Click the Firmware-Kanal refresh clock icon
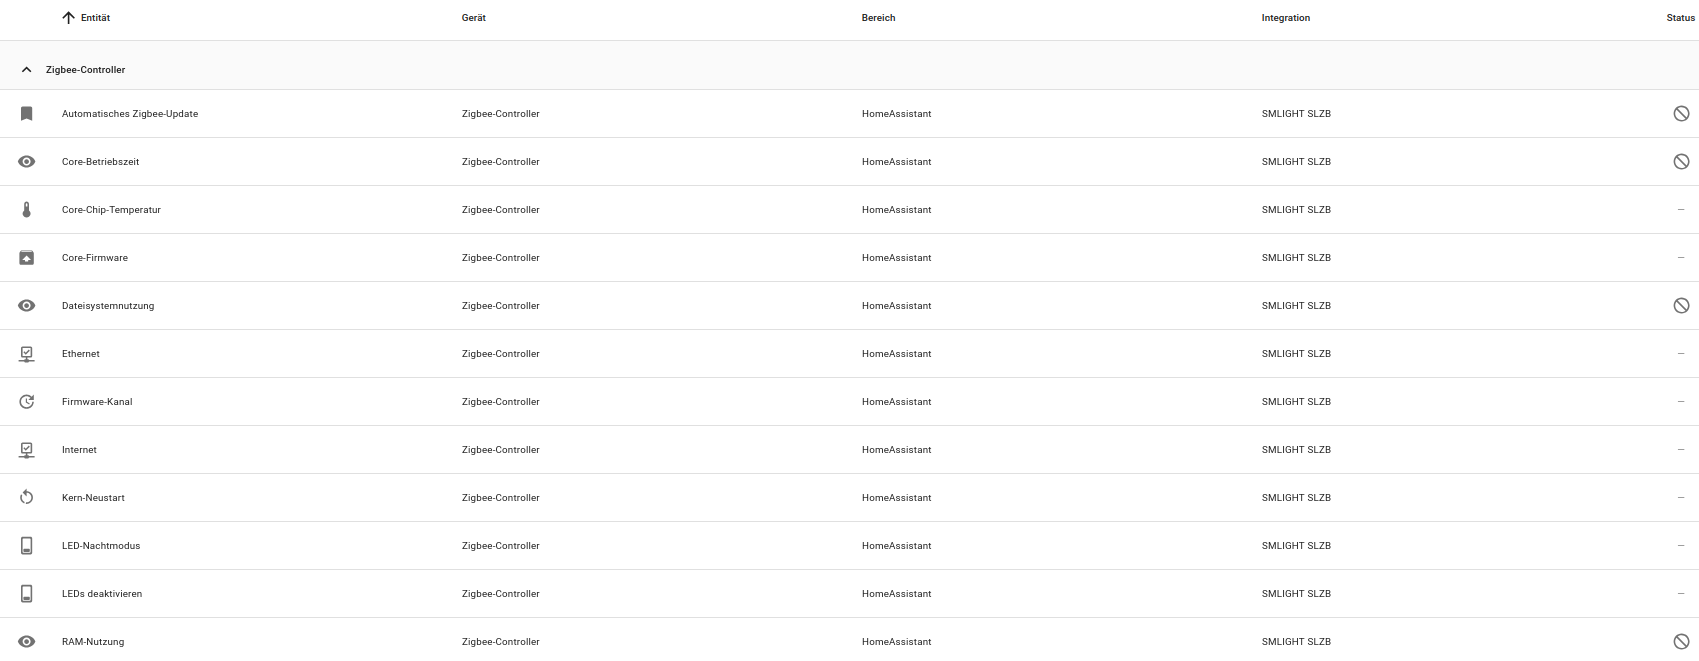The width and height of the screenshot is (1699, 661). pos(27,402)
